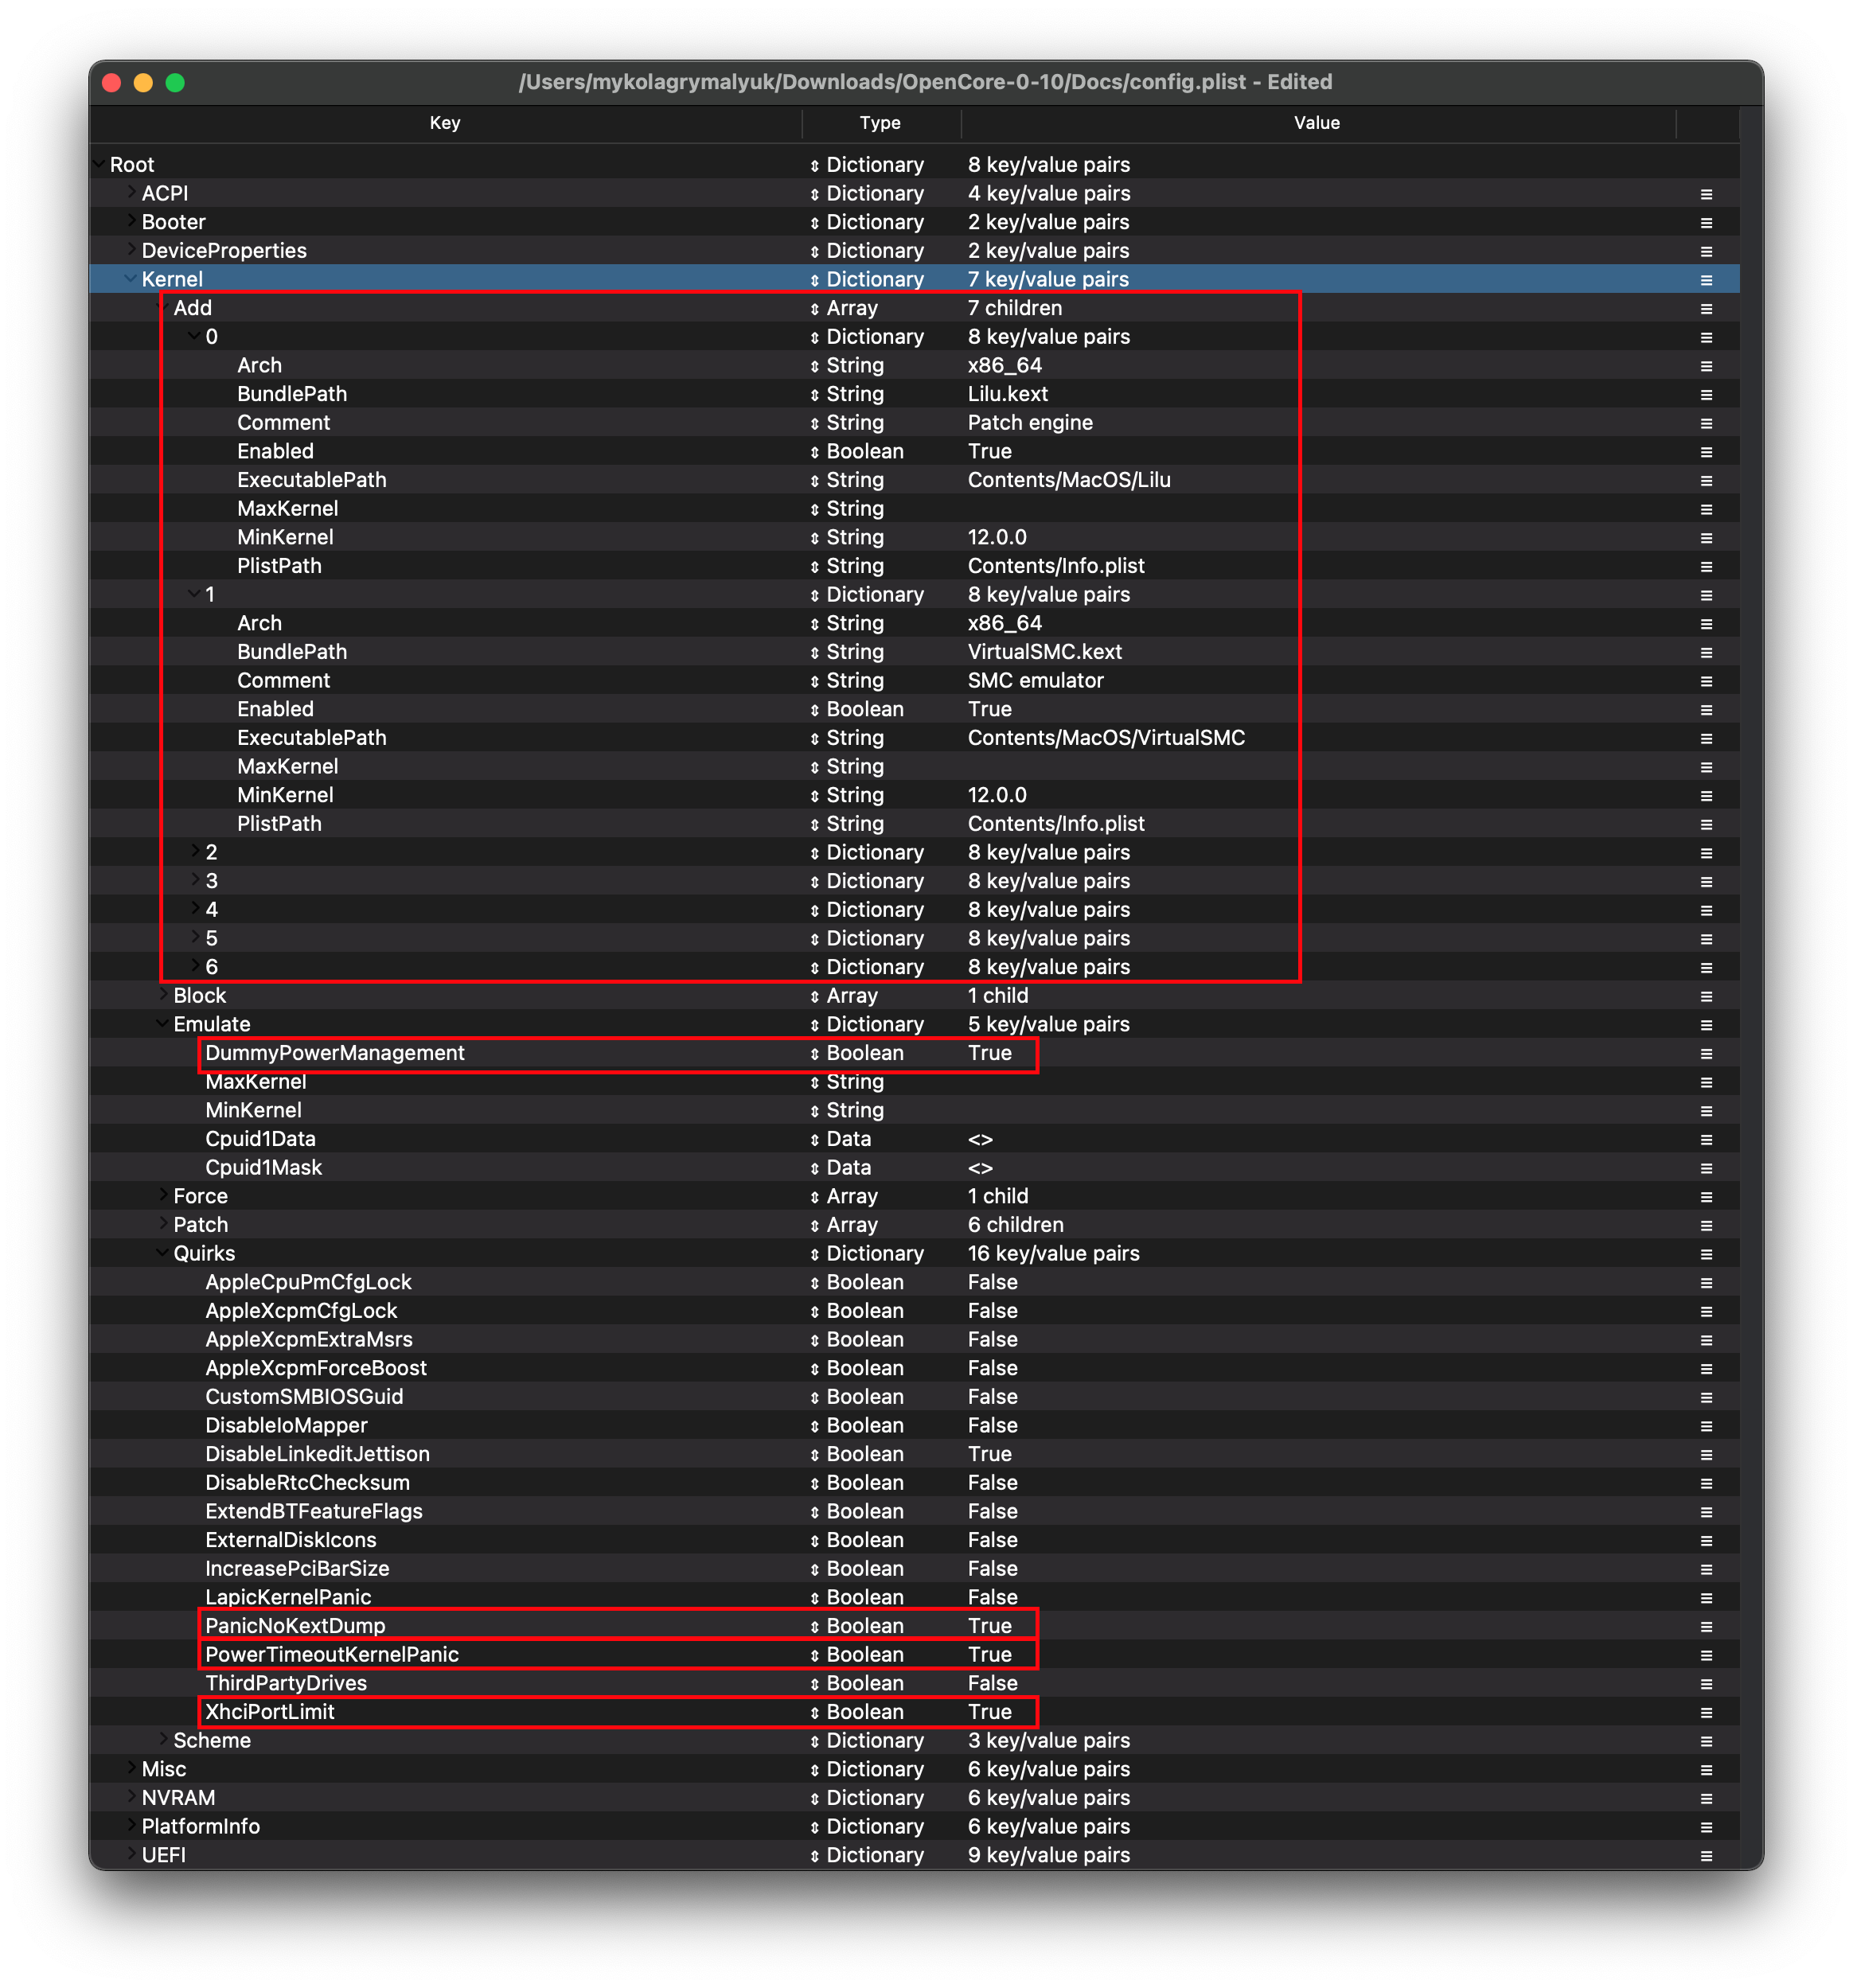1853x1988 pixels.
Task: Open the row menu for NVRAM
Action: coord(1706,1799)
